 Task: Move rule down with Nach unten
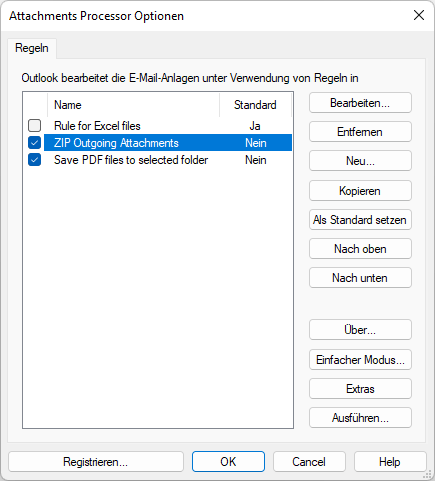click(x=360, y=278)
